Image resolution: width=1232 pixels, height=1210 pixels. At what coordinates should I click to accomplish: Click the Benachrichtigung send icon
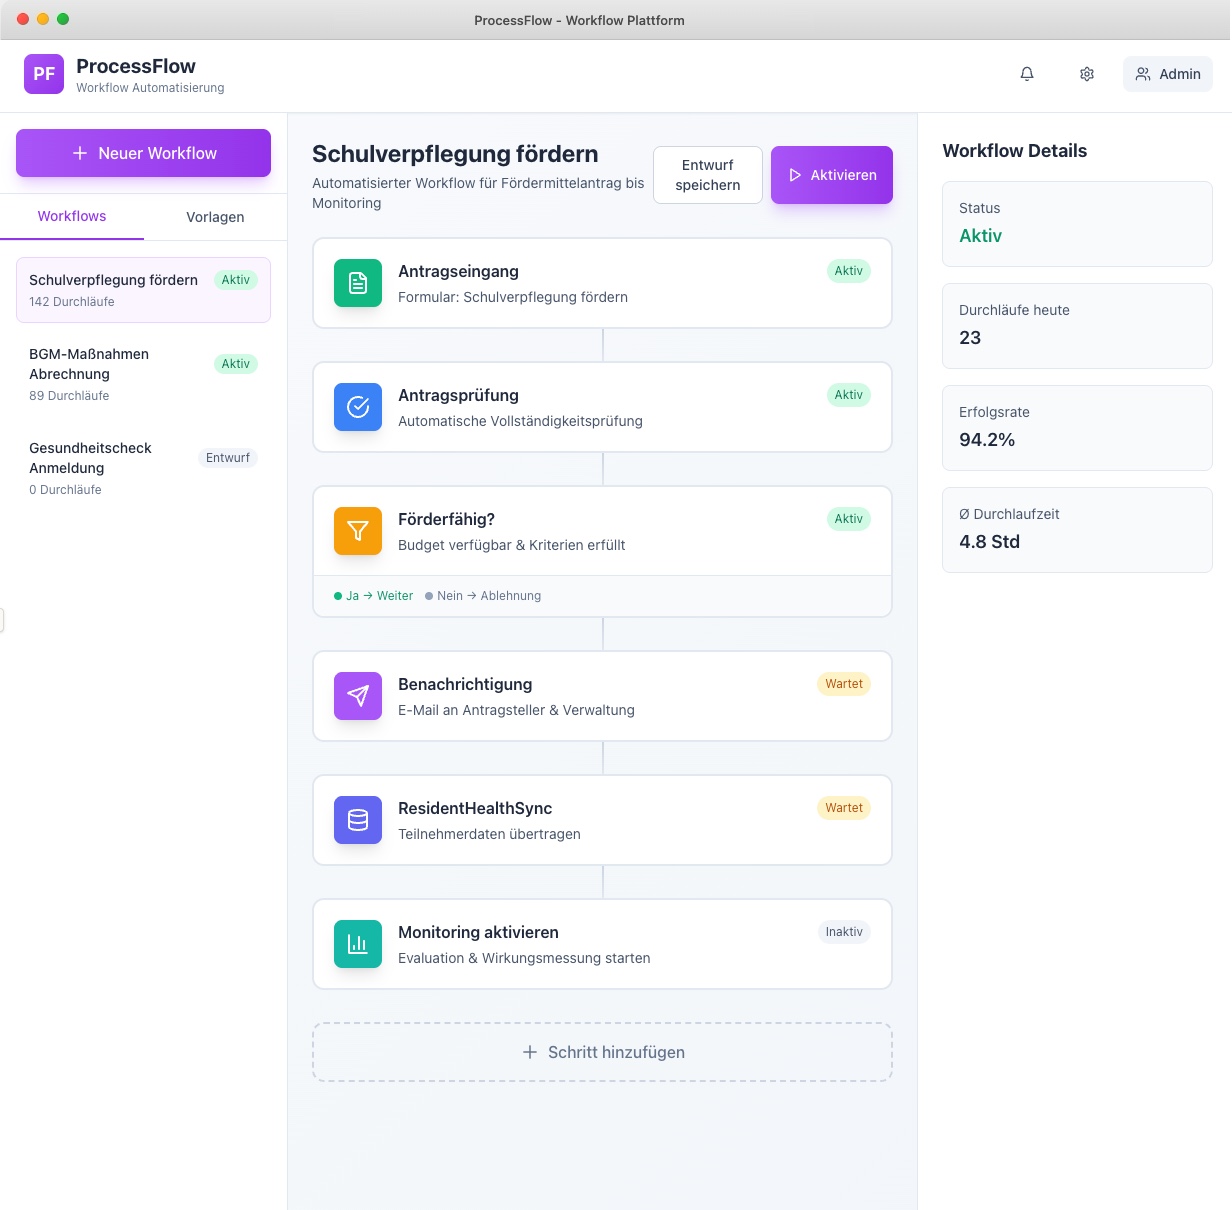tap(357, 696)
